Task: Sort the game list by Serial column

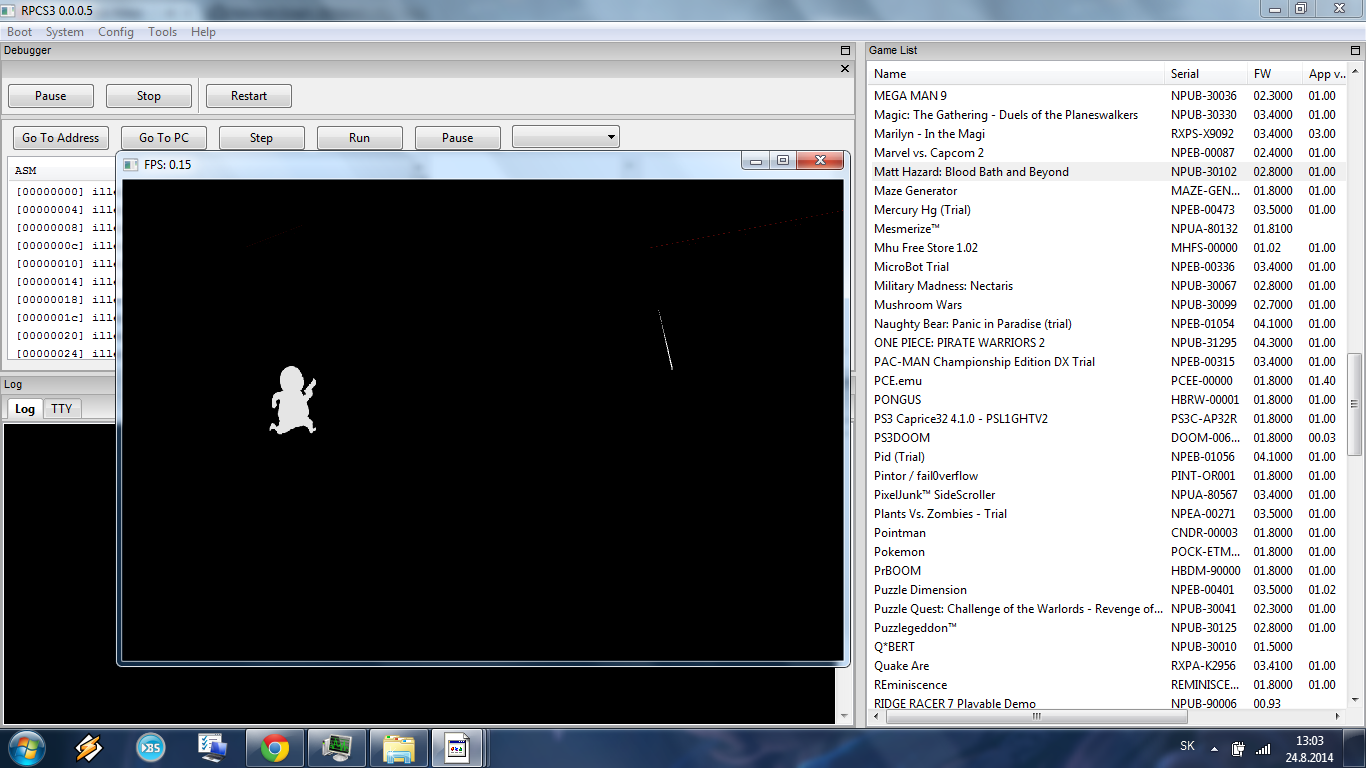Action: point(1206,74)
